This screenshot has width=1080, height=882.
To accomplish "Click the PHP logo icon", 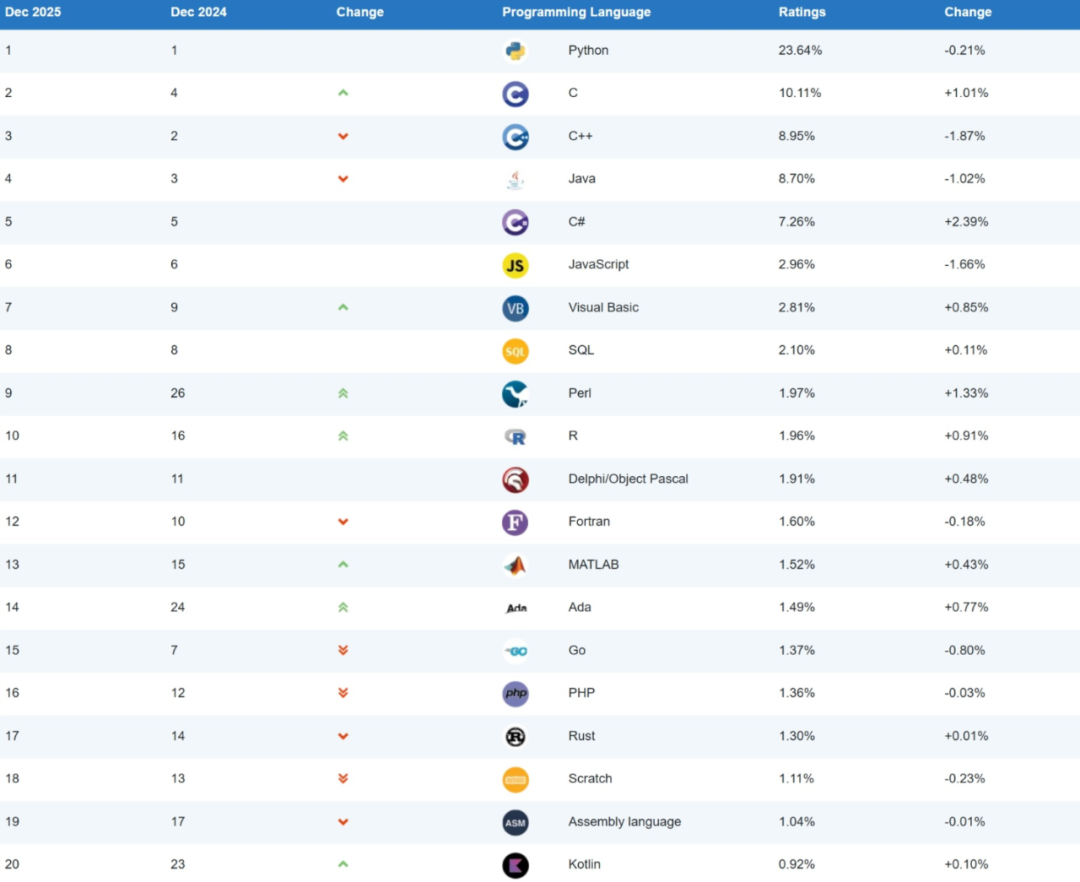I will (515, 694).
